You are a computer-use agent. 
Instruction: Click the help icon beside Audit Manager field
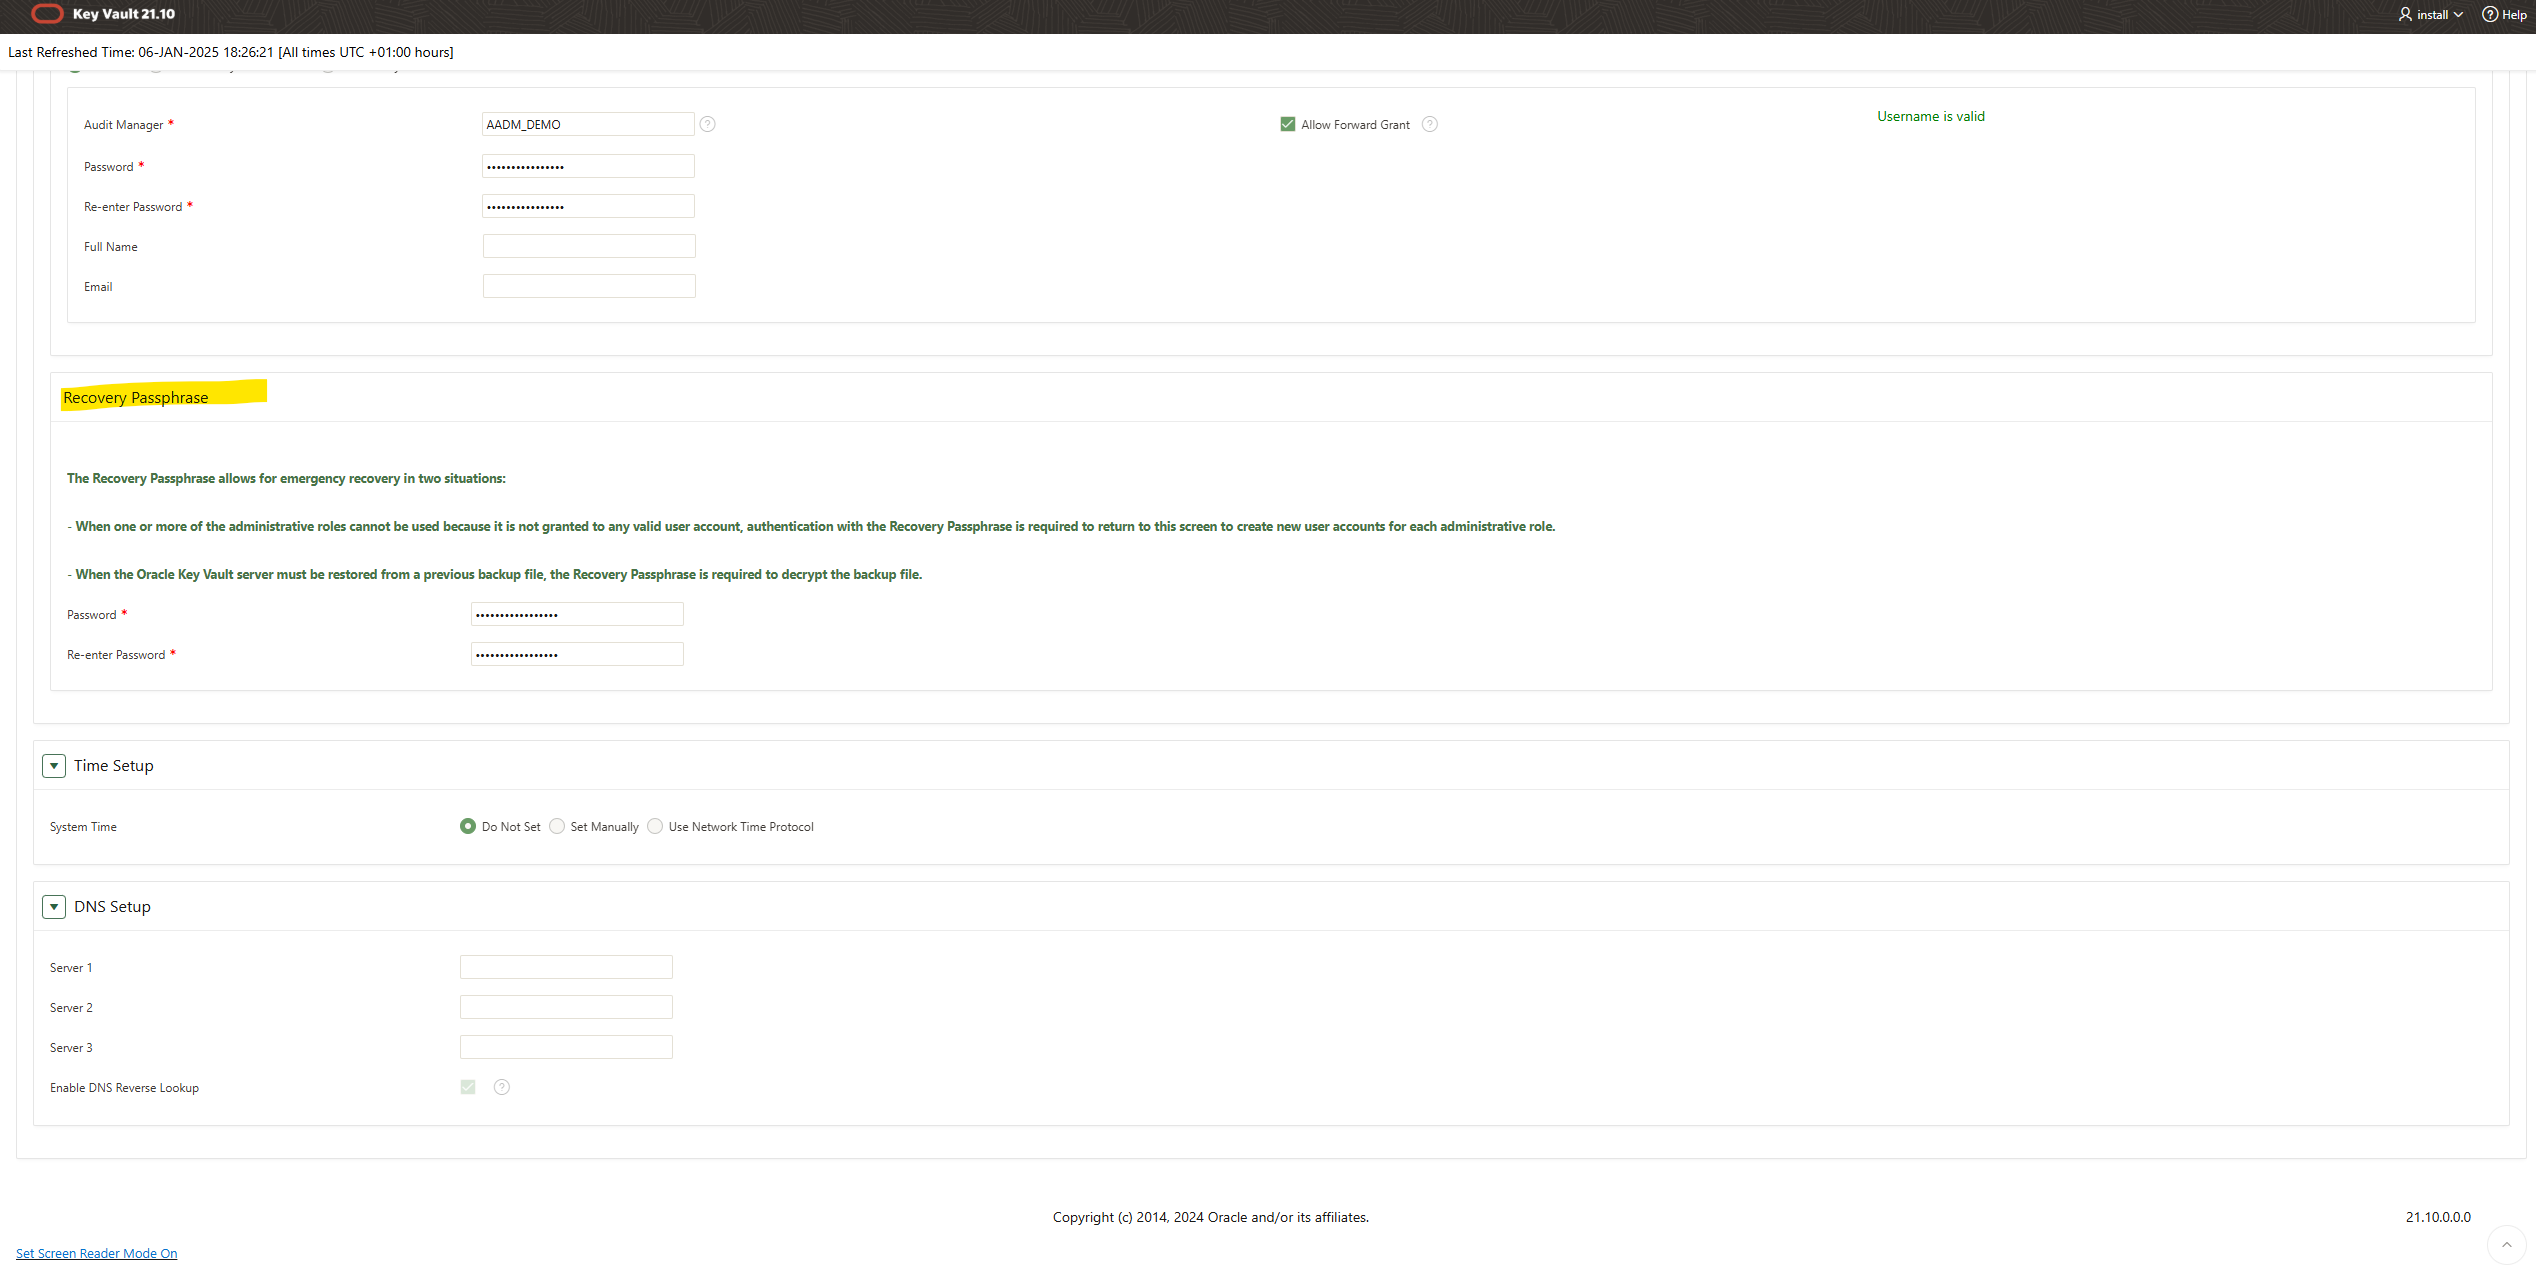click(x=707, y=124)
